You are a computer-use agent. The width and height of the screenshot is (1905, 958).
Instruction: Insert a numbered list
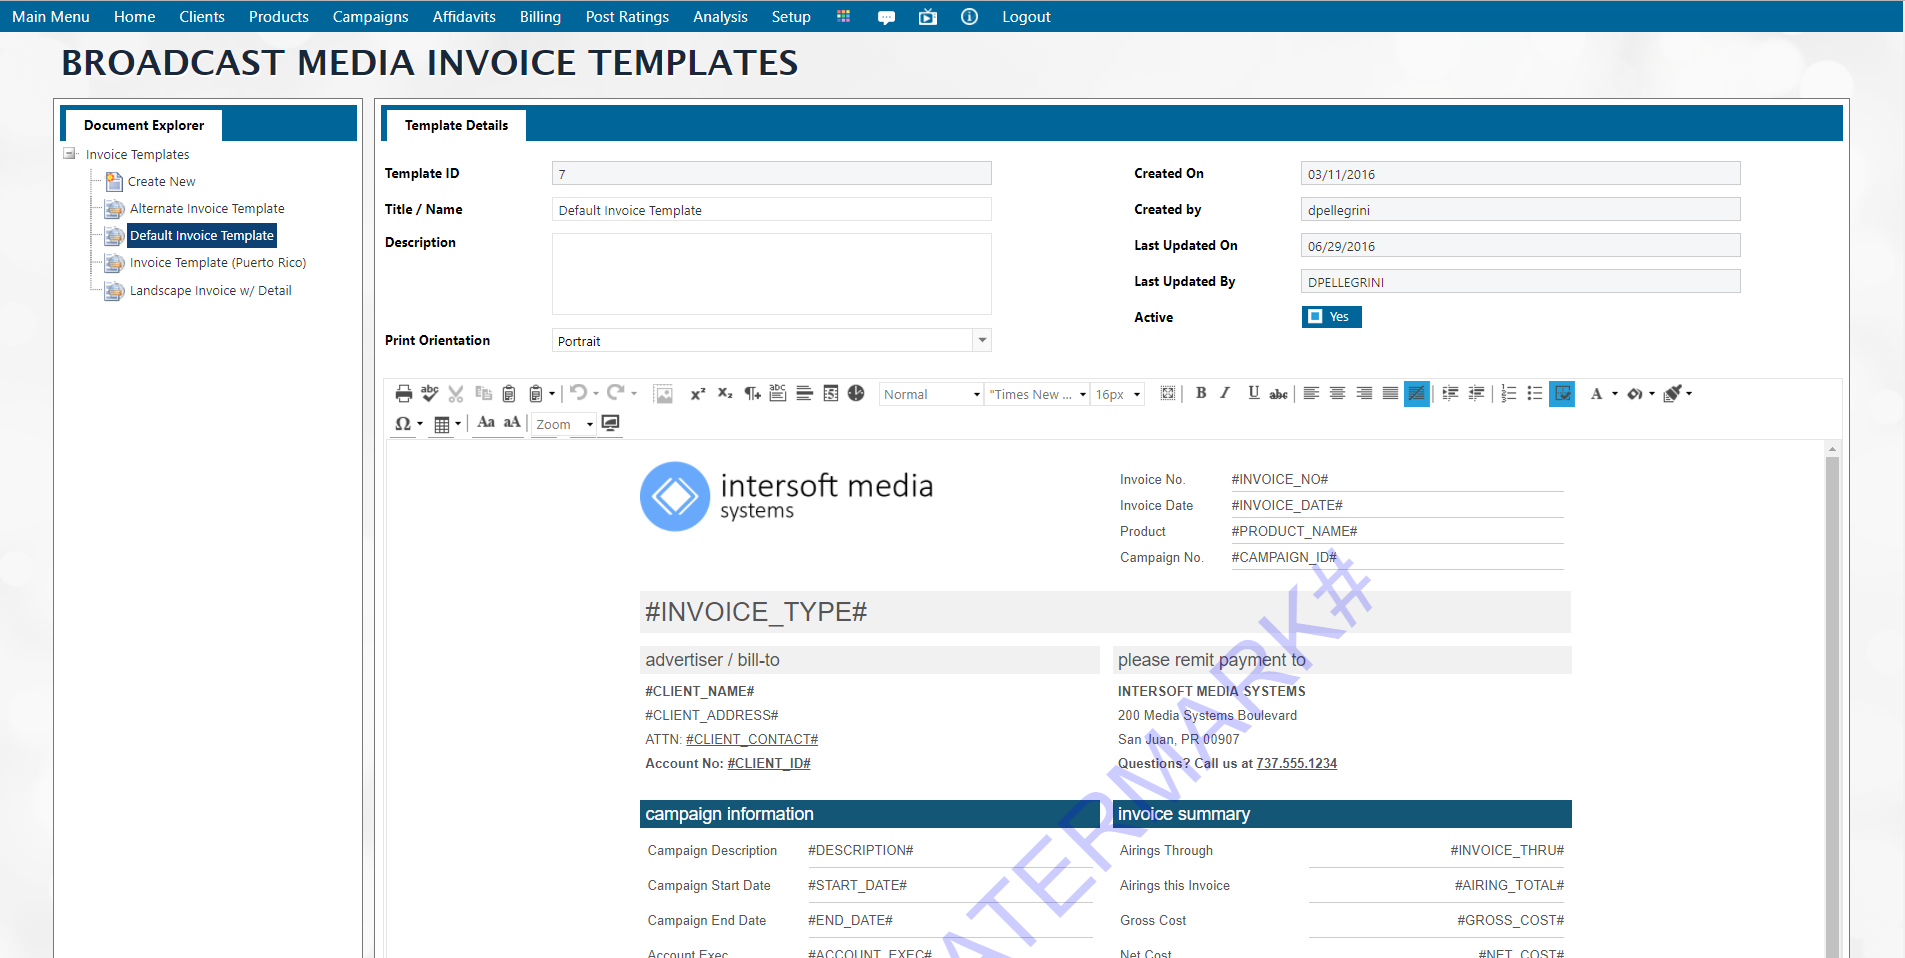[x=1508, y=394]
